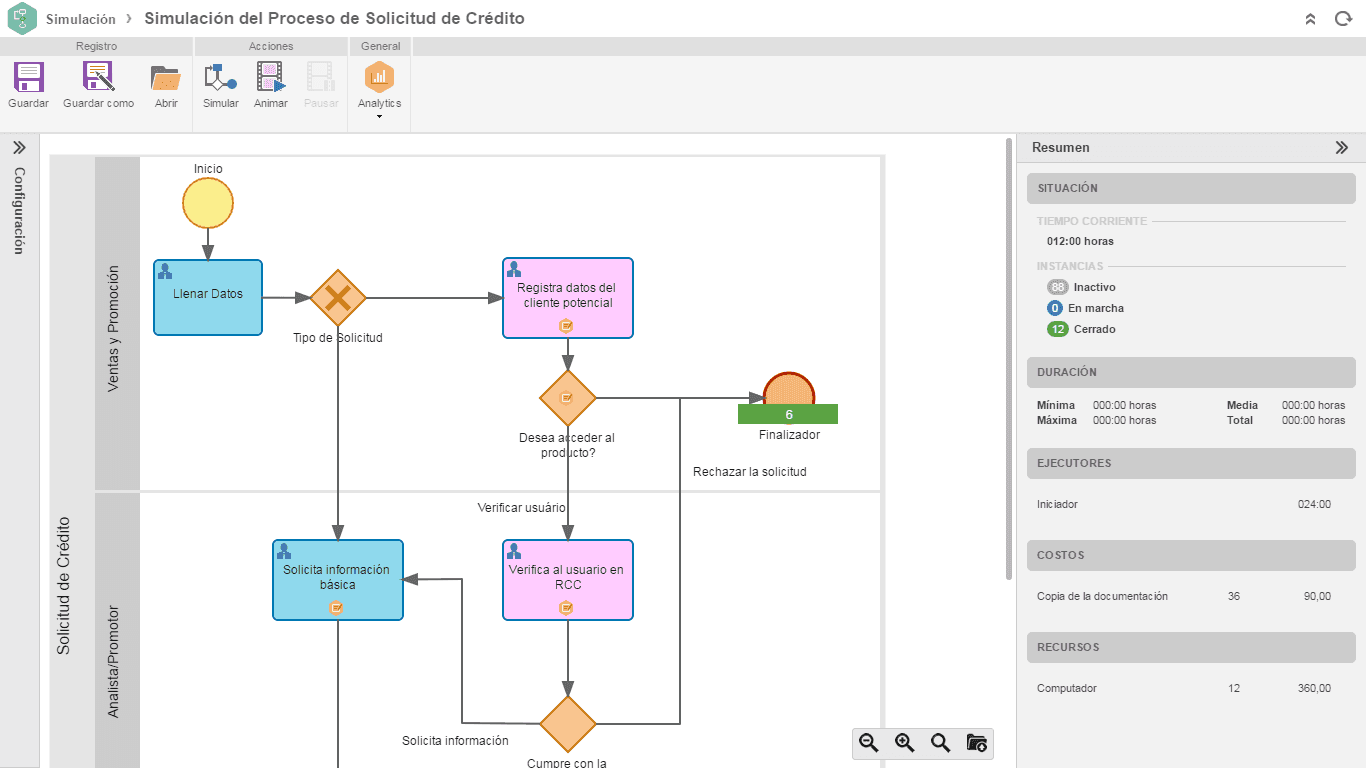
Task: Click the RECURSOS section header
Action: pyautogui.click(x=1191, y=647)
